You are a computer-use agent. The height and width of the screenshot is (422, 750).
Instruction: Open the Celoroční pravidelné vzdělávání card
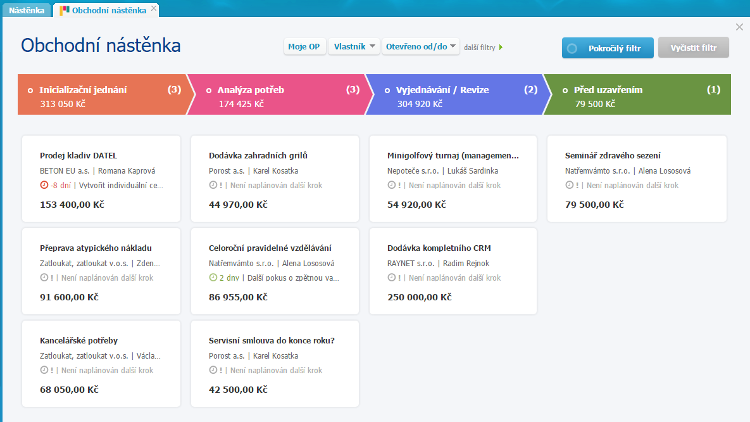(x=275, y=271)
